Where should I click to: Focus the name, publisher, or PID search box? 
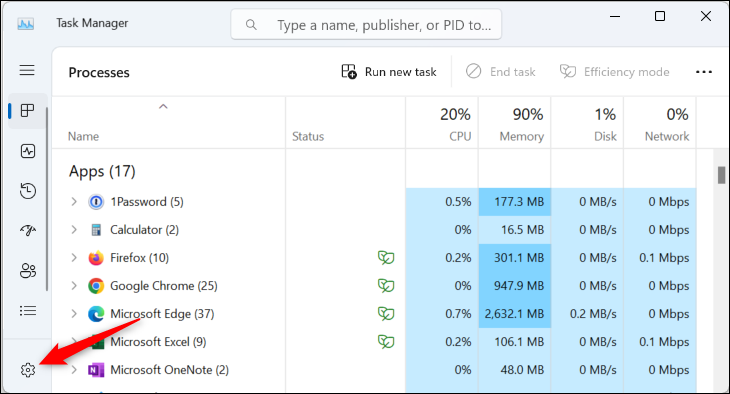[x=366, y=25]
